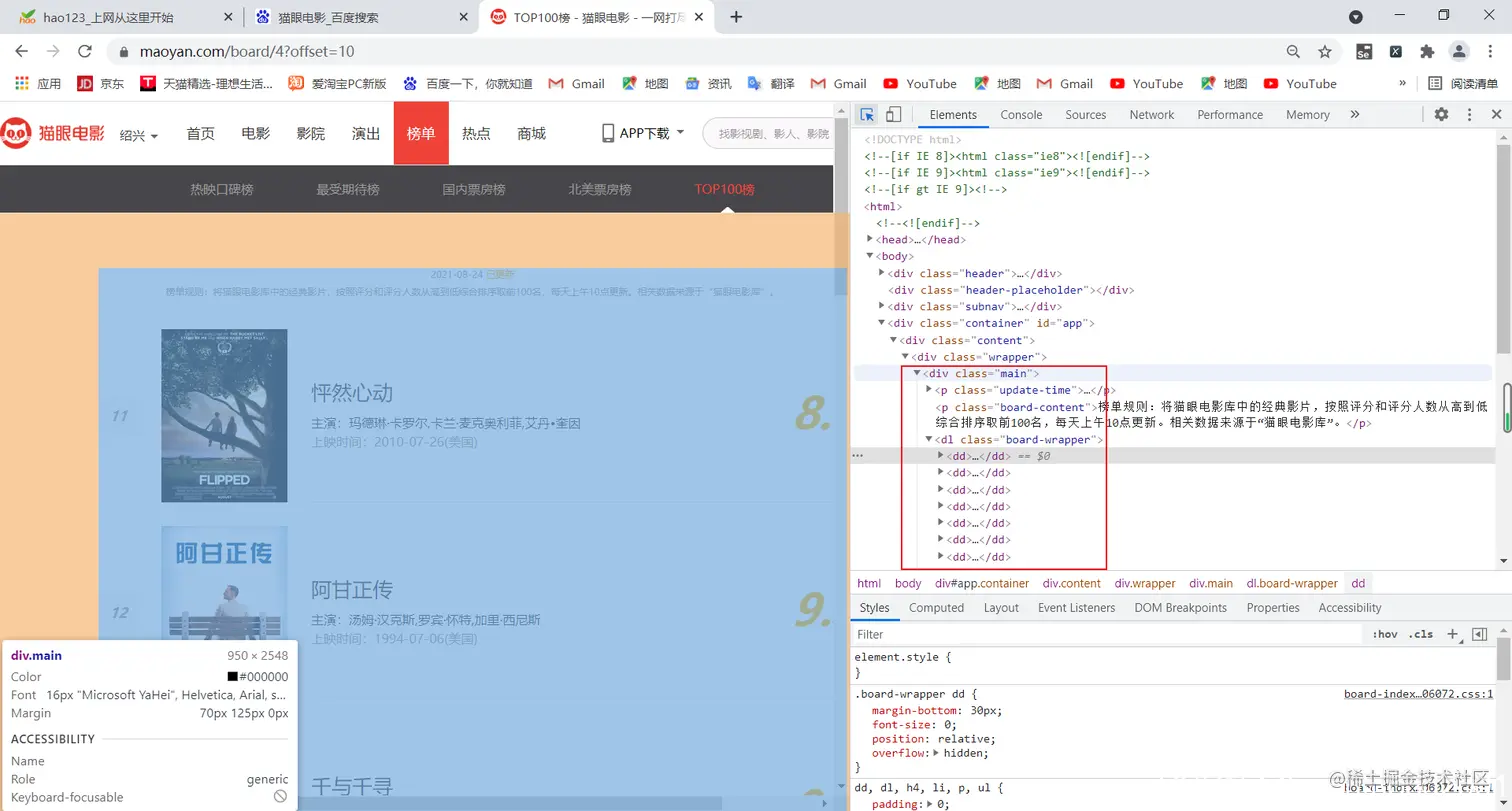This screenshot has width=1512, height=811.
Task: Switch to the Computed styles pane
Action: (936, 608)
